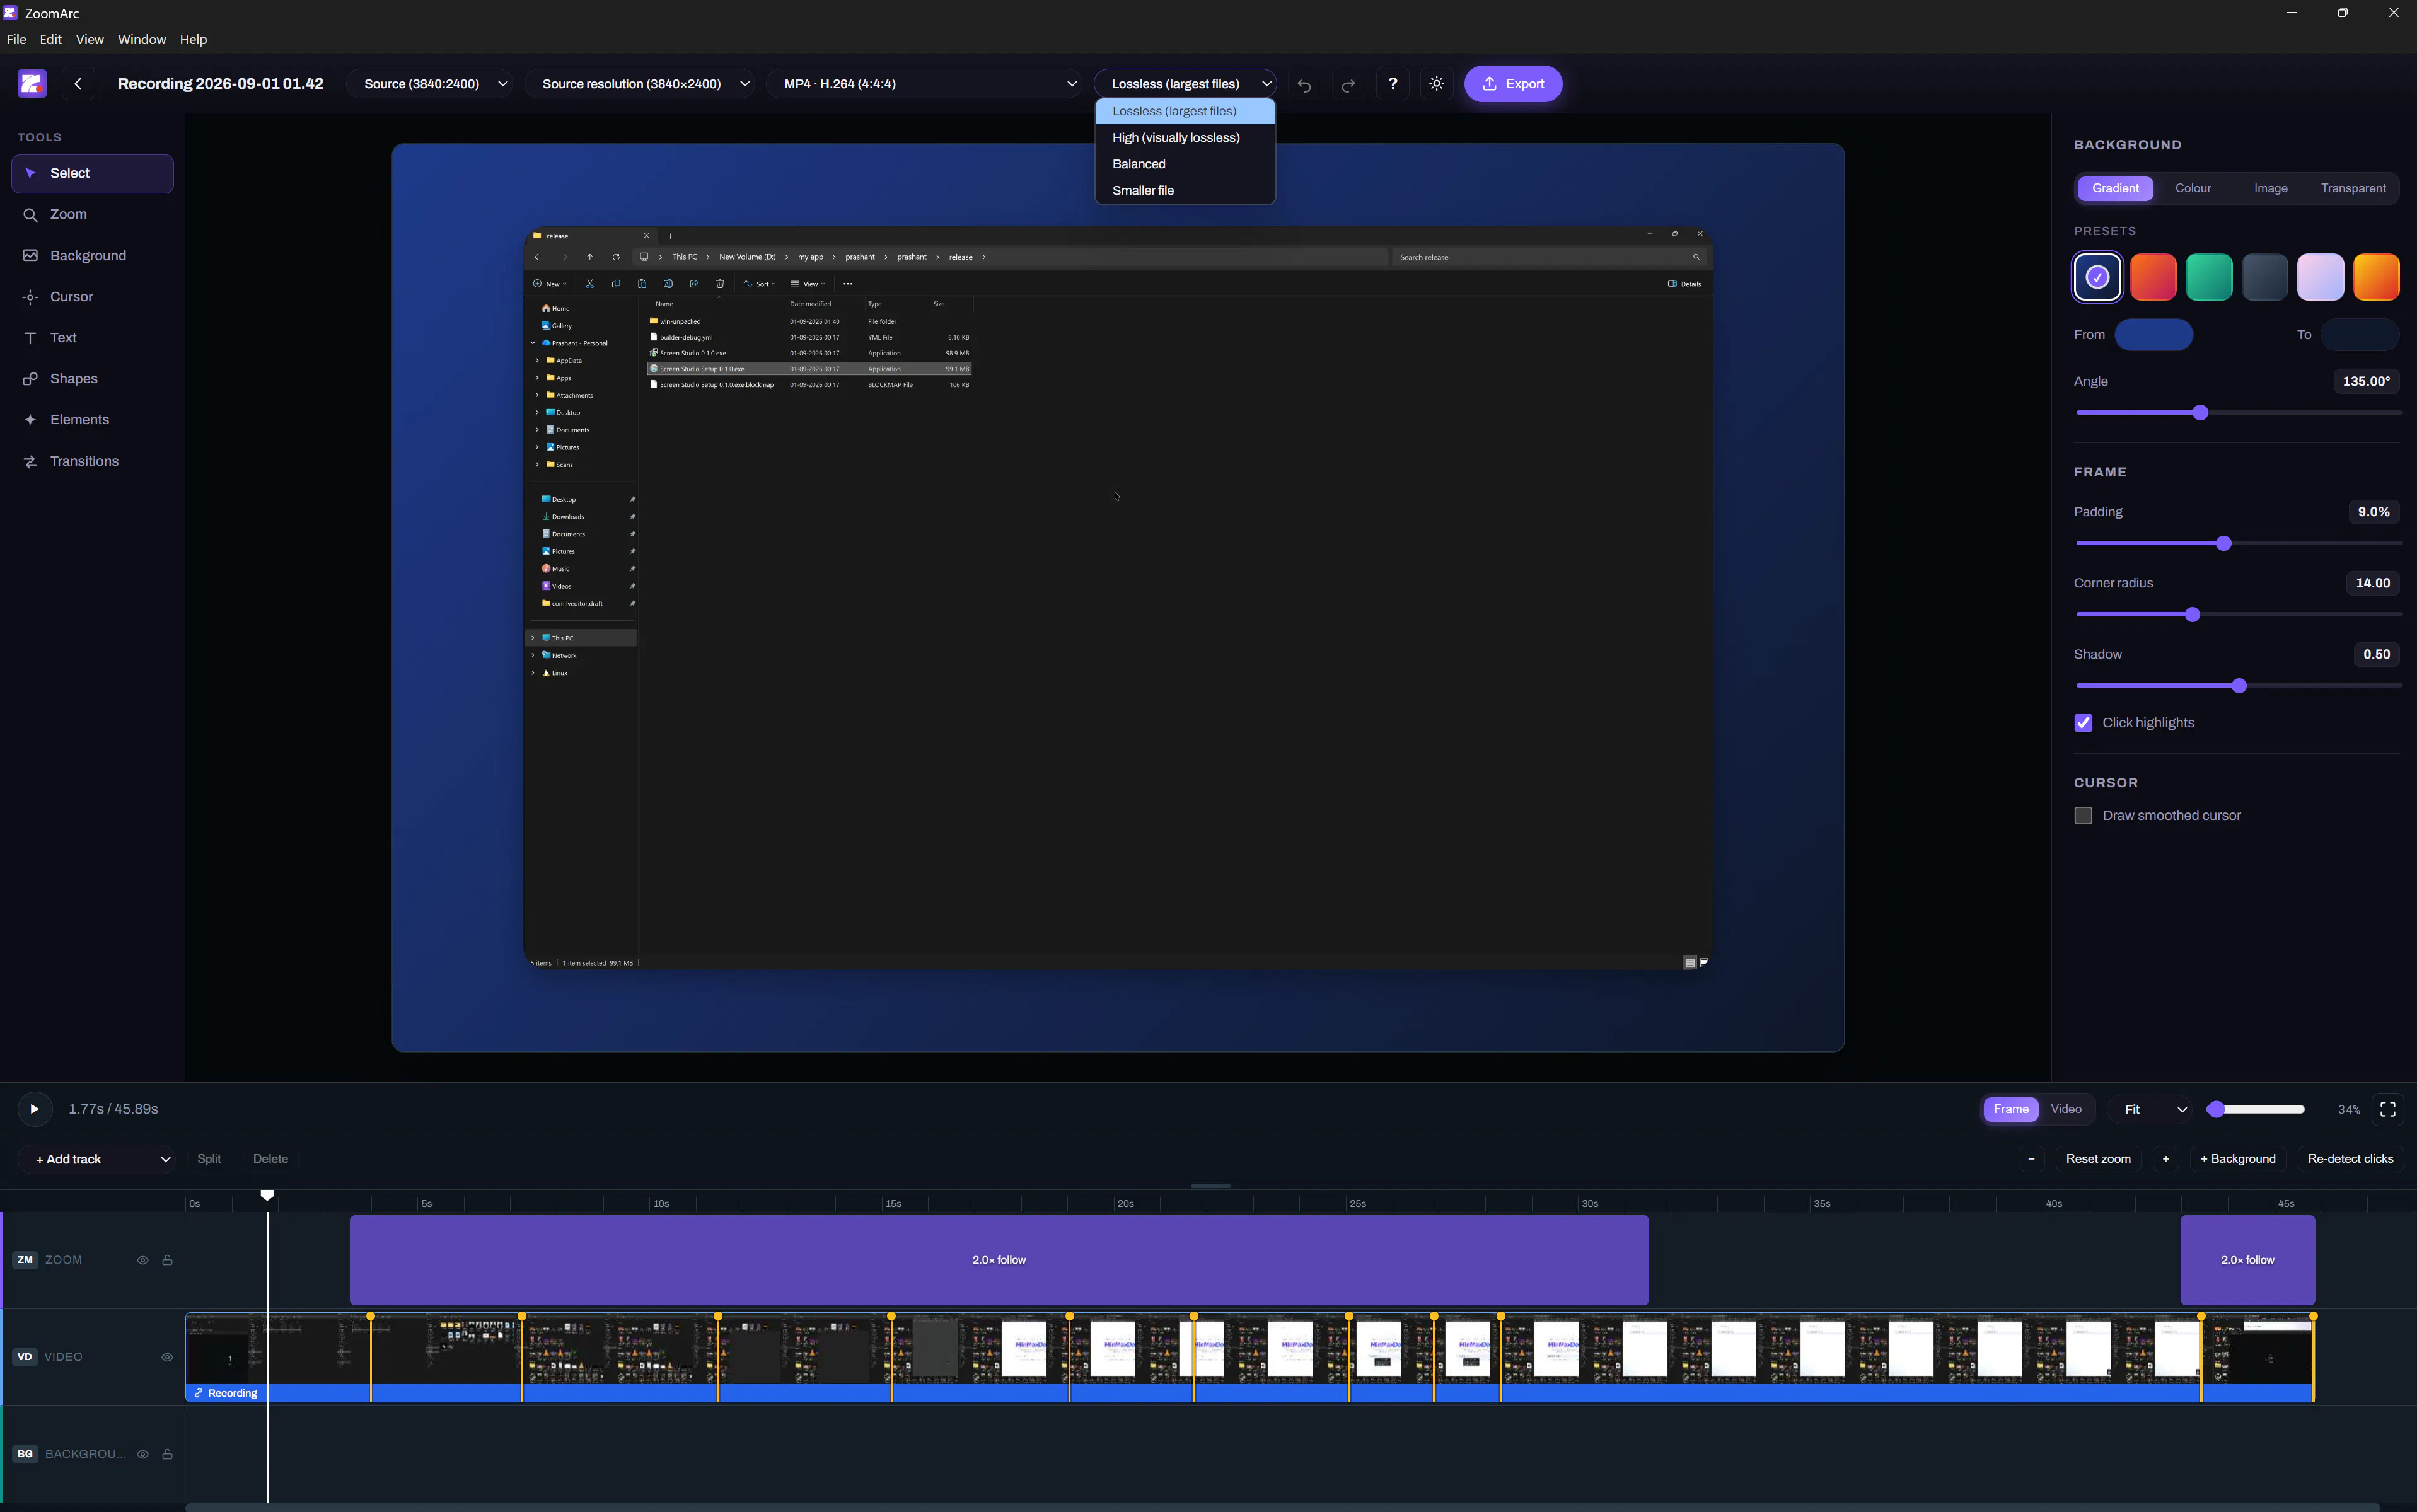Click the redo arrow icon

click(x=1348, y=85)
